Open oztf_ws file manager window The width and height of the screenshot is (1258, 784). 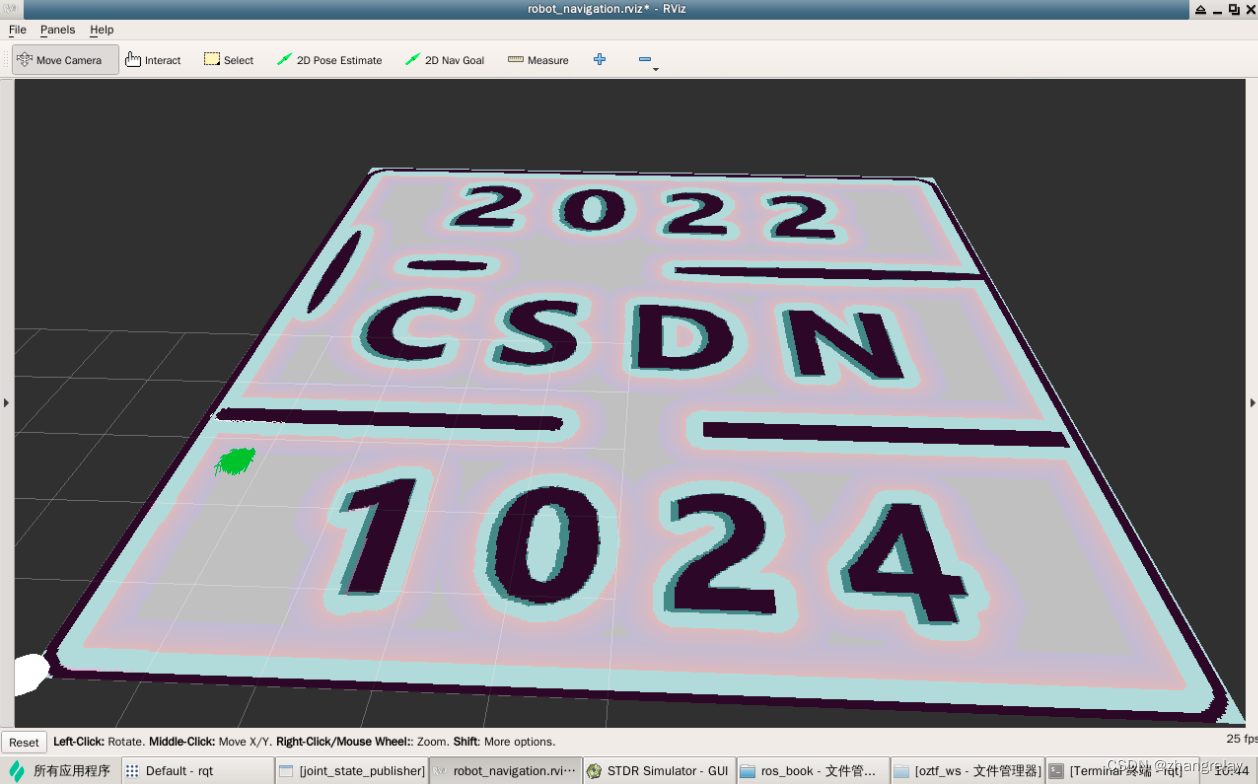(966, 771)
